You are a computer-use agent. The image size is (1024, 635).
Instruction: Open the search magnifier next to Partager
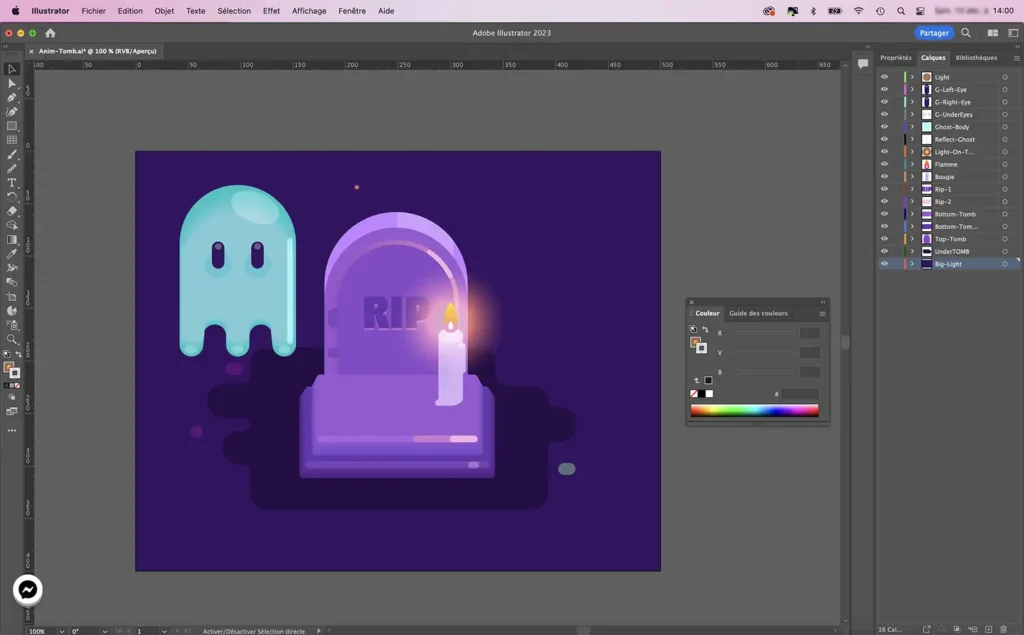[966, 33]
